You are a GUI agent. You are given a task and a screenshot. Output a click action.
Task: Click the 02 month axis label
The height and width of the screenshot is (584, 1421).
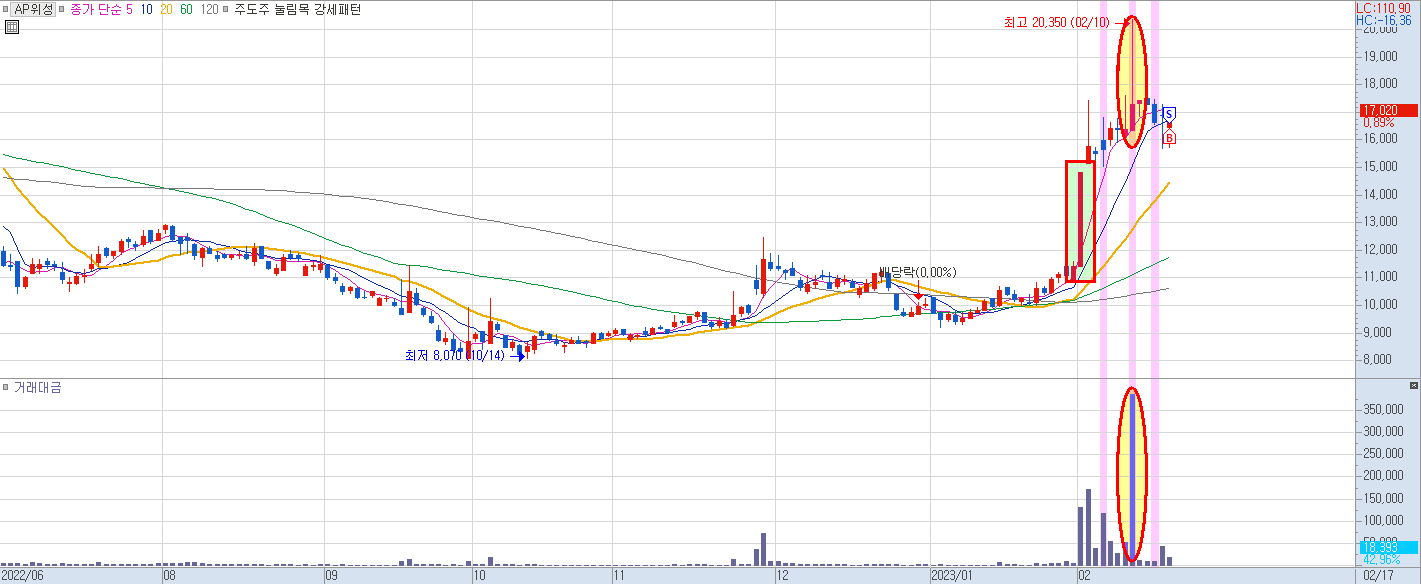pos(1084,576)
